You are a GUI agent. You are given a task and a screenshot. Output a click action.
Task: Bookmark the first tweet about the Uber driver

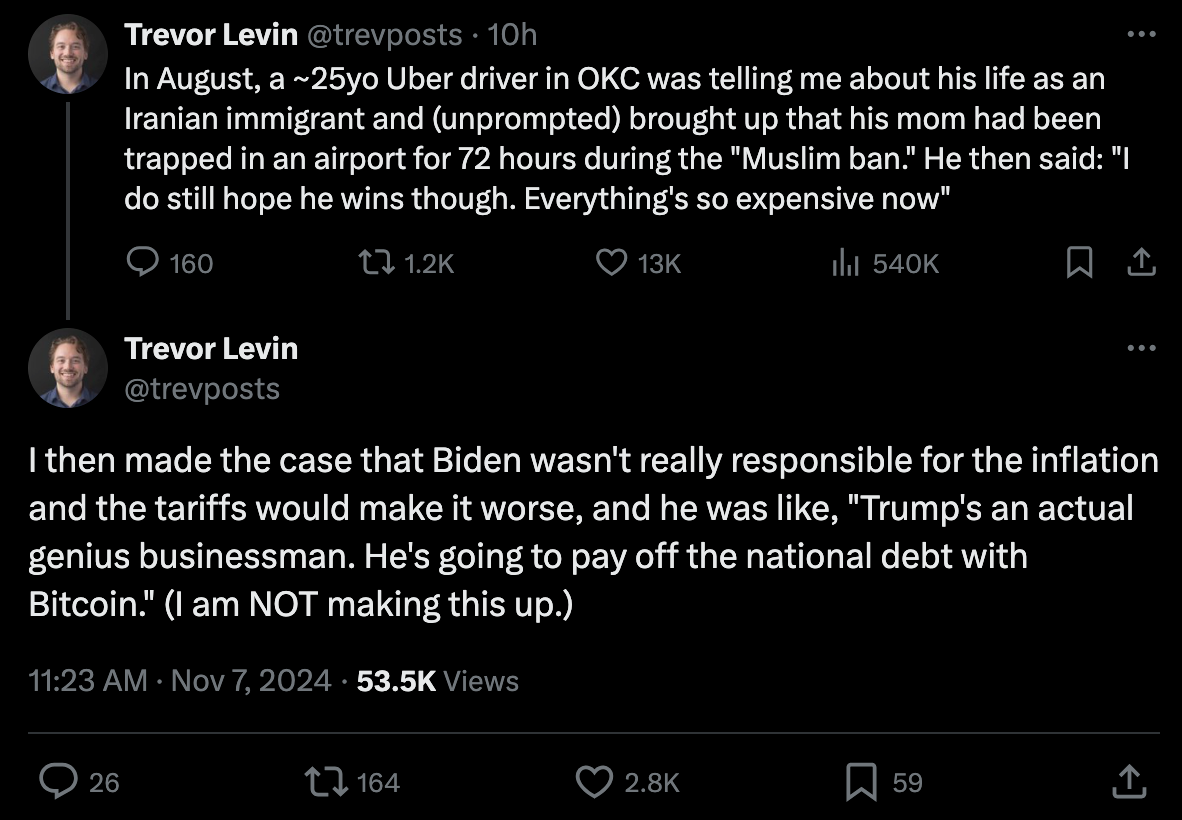click(1079, 263)
